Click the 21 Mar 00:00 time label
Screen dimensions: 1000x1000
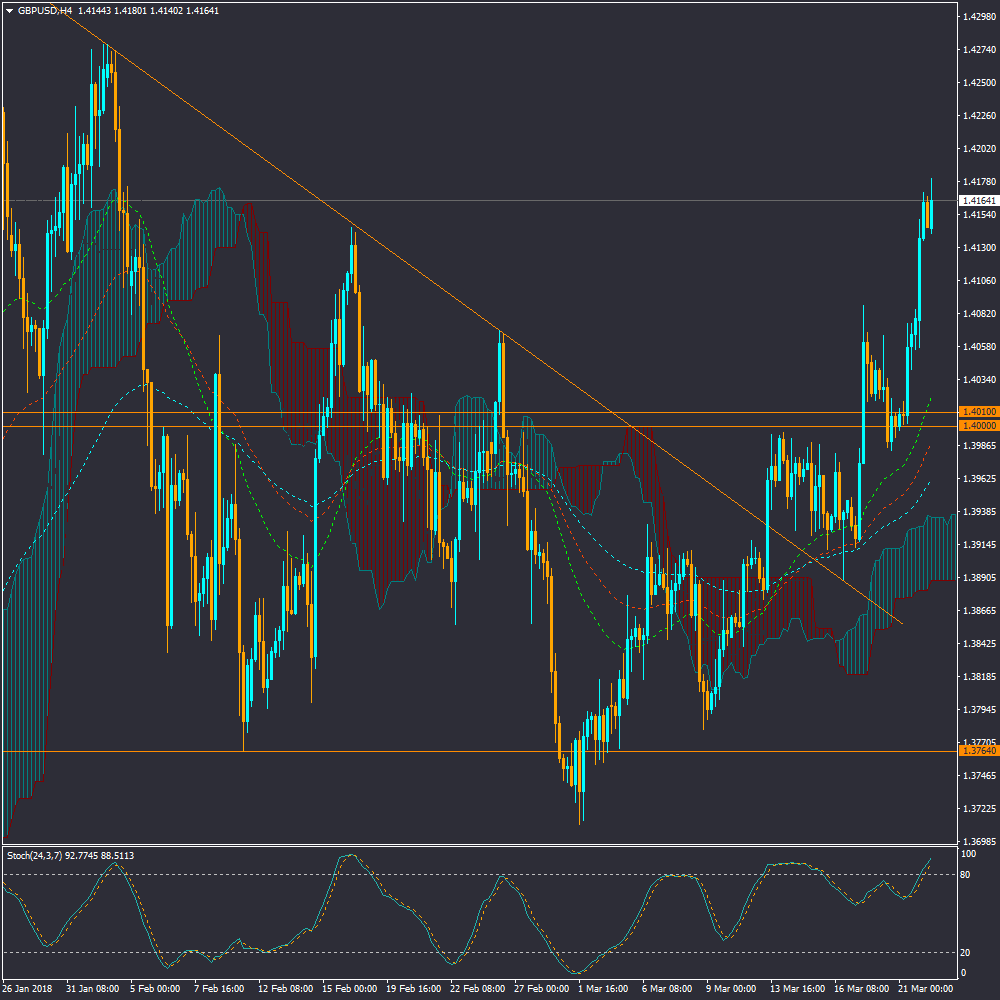point(925,989)
